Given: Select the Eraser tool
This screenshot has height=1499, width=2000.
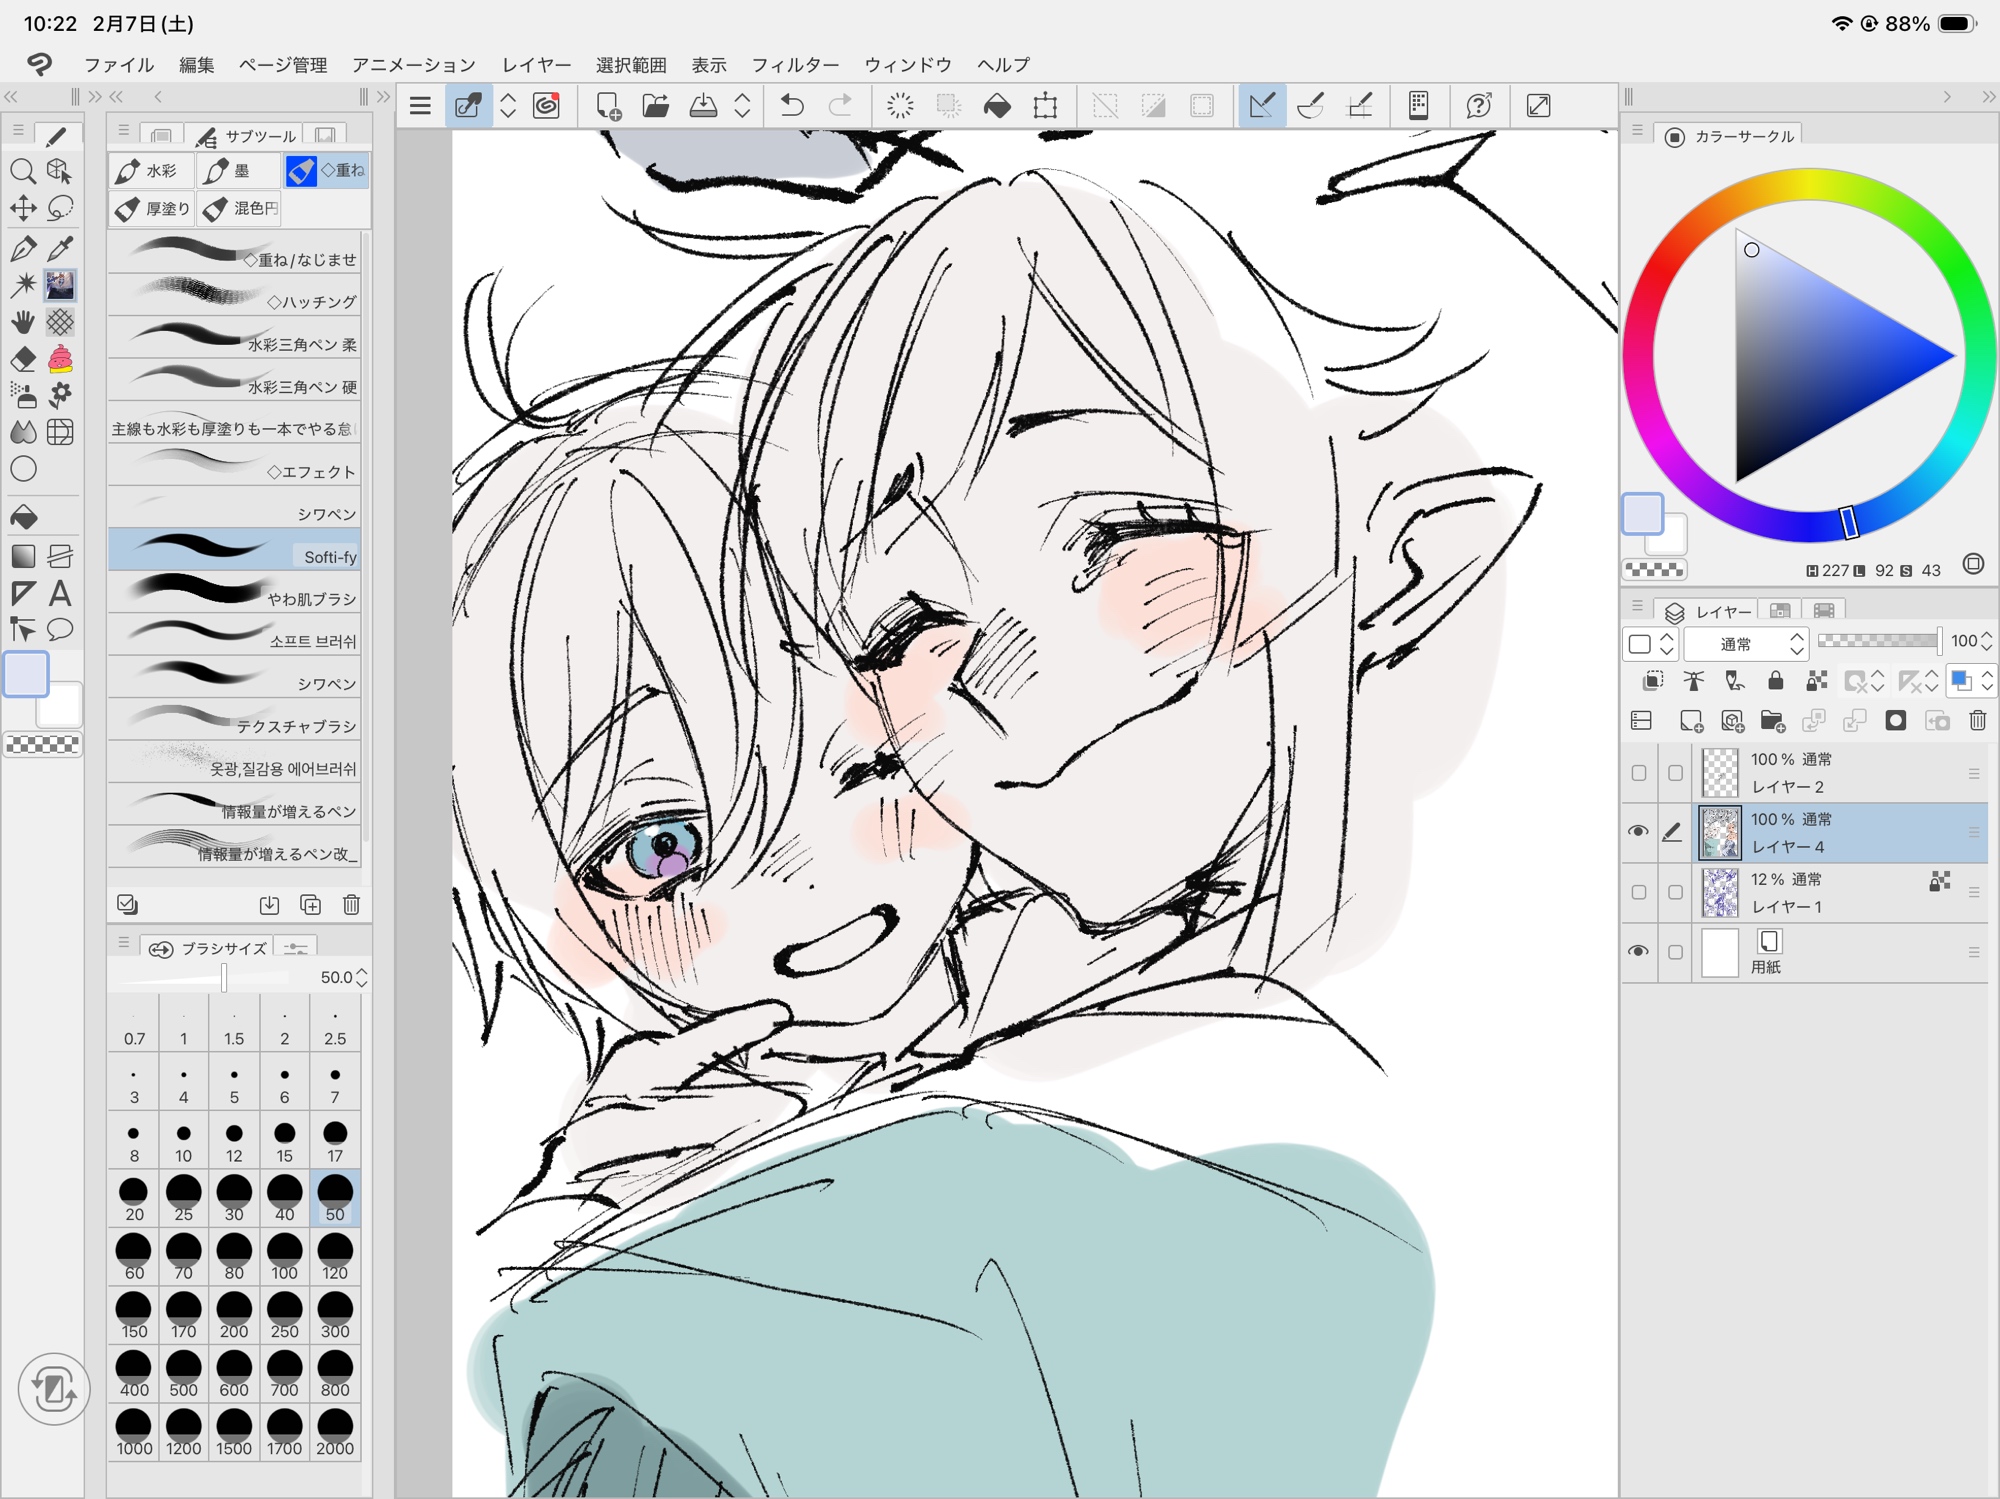Looking at the screenshot, I should click(x=23, y=359).
